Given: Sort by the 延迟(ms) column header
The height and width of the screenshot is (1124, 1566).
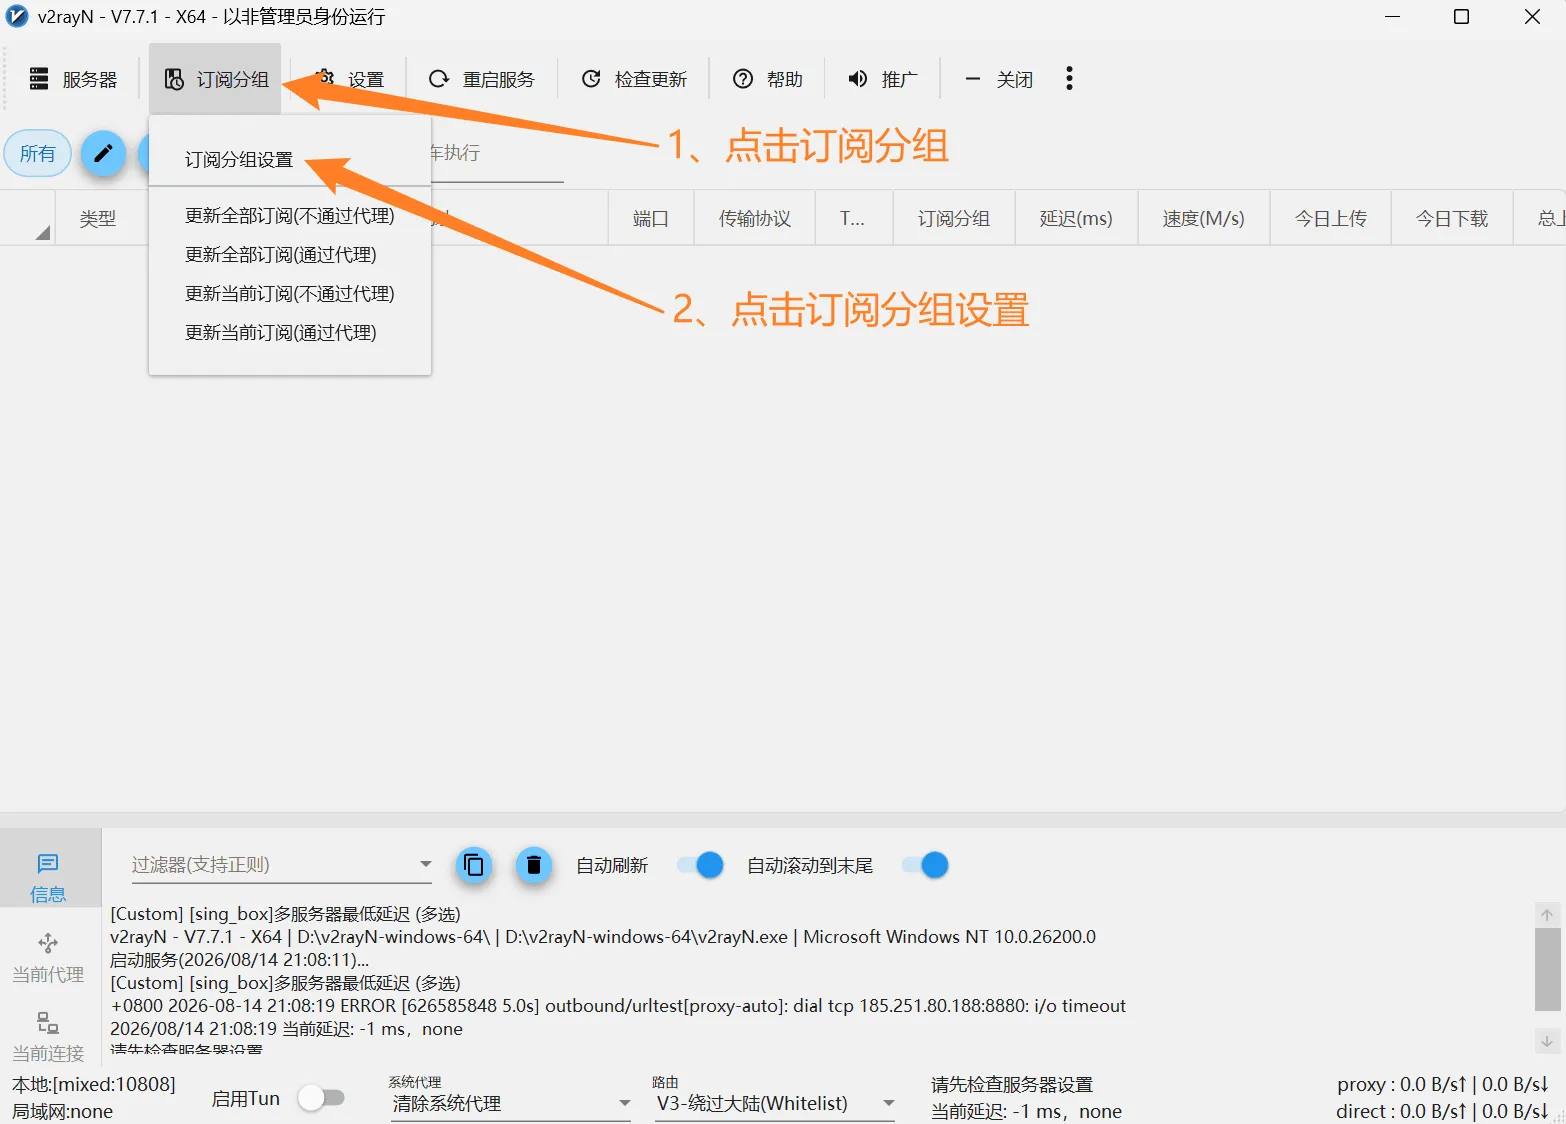Looking at the screenshot, I should (1076, 218).
